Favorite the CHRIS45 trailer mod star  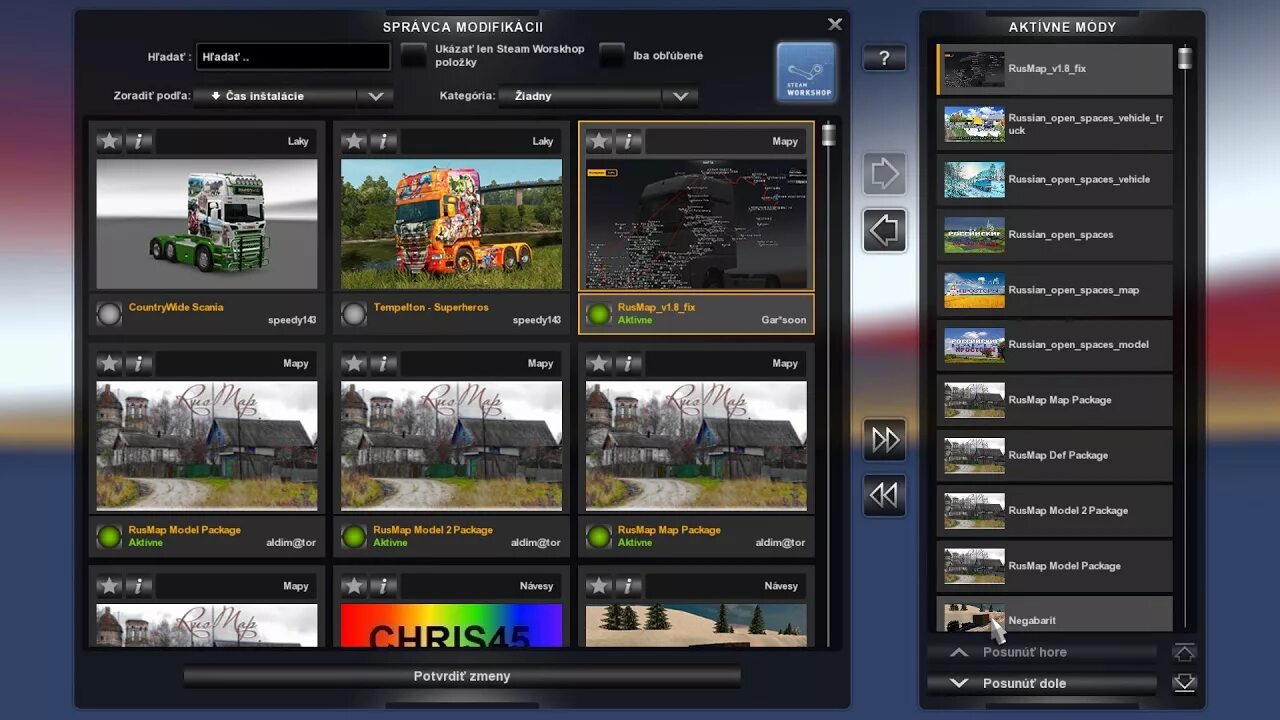(354, 586)
